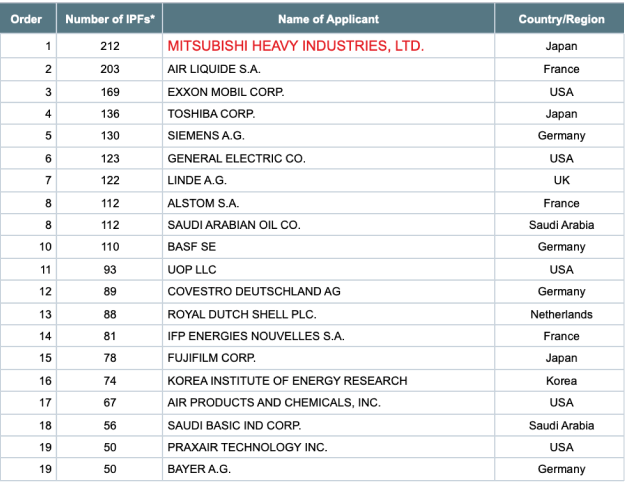625x484 pixels.
Task: Click IPF count 88 for Royal Dutch Shell
Action: pos(110,315)
